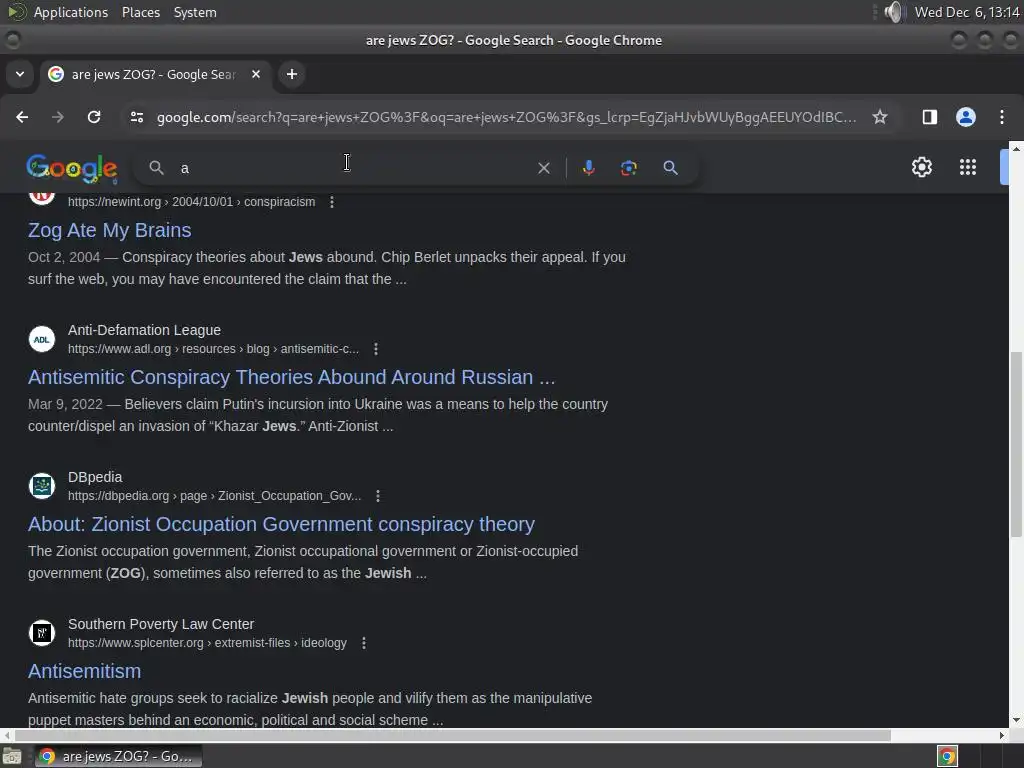This screenshot has width=1024, height=768.
Task: Click the Anti-Defamation League favicon
Action: click(x=42, y=339)
